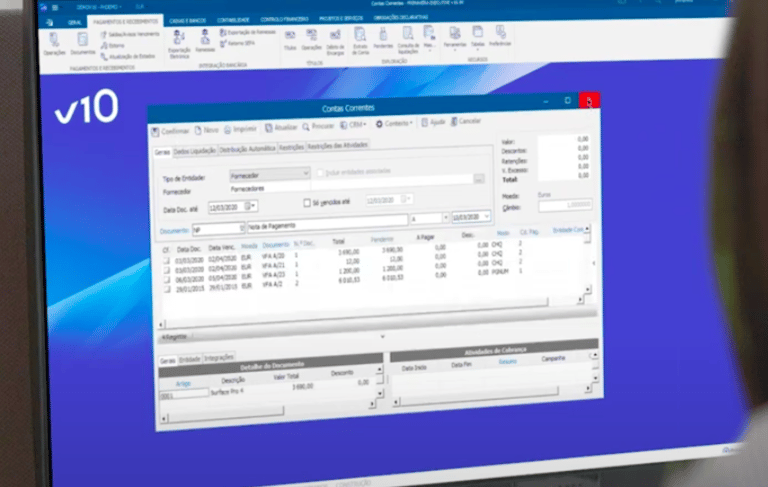Image resolution: width=768 pixels, height=487 pixels.
Task: Open the CRM toolbar dropdown
Action: [x=353, y=125]
